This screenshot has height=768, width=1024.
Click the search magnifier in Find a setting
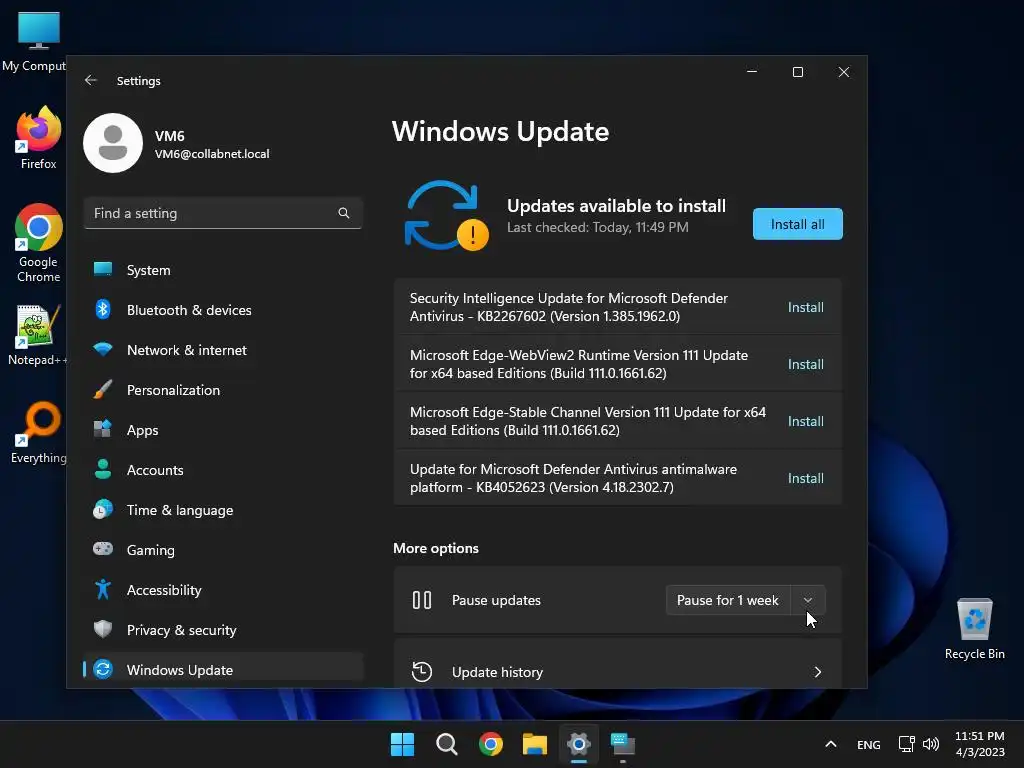pos(344,213)
